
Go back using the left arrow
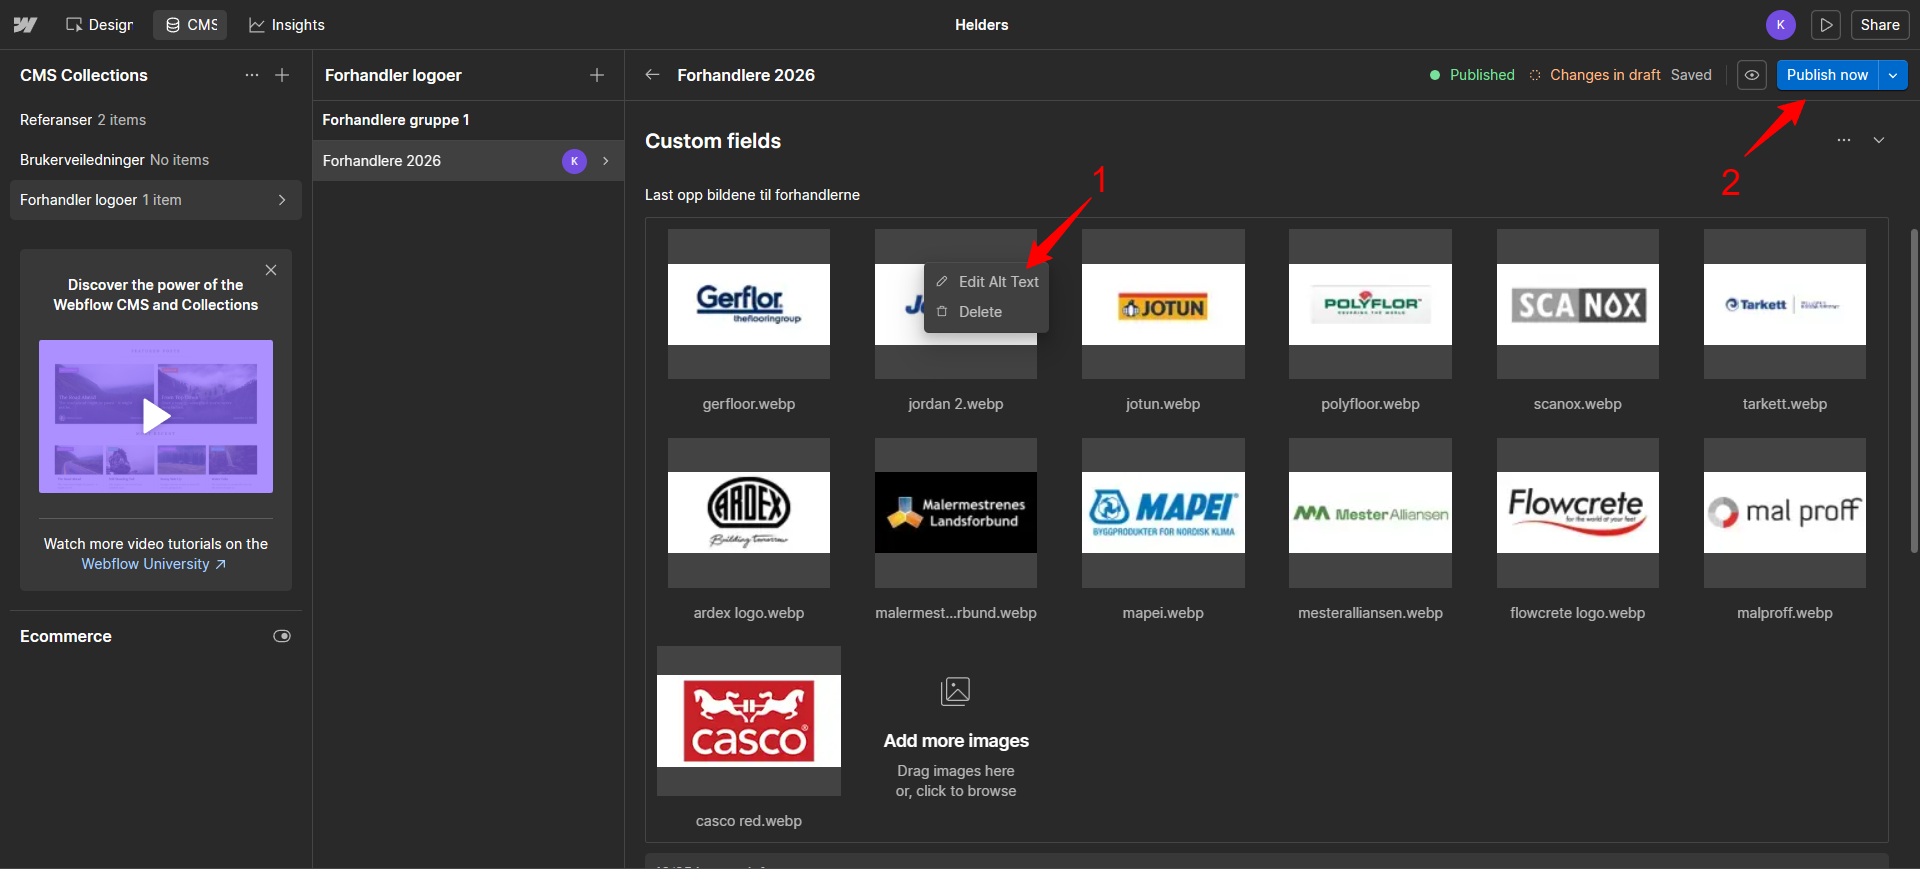[652, 75]
